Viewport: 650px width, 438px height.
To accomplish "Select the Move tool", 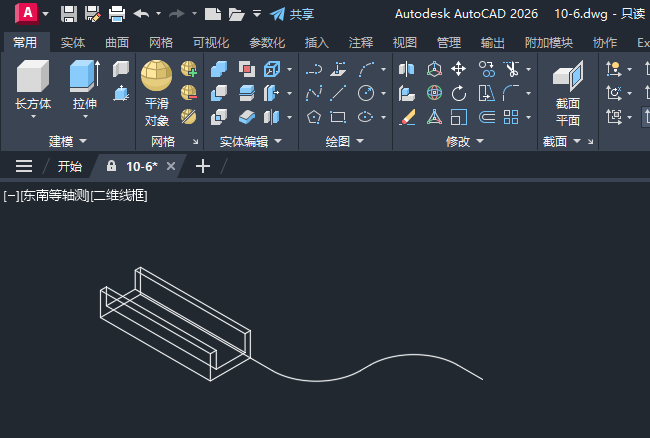I will point(458,69).
